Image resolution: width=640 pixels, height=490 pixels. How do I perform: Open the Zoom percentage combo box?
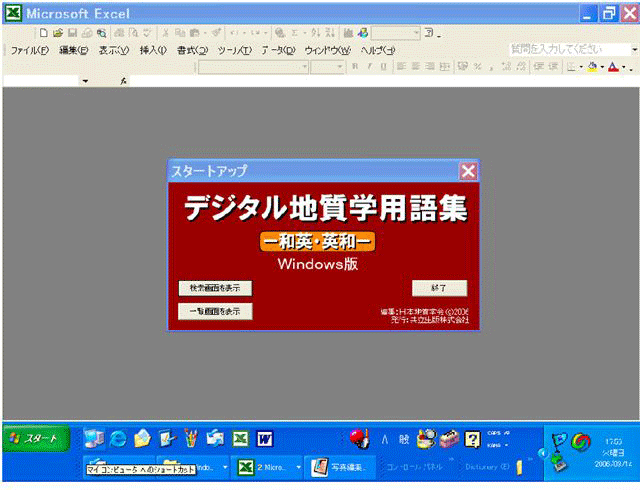[x=396, y=33]
